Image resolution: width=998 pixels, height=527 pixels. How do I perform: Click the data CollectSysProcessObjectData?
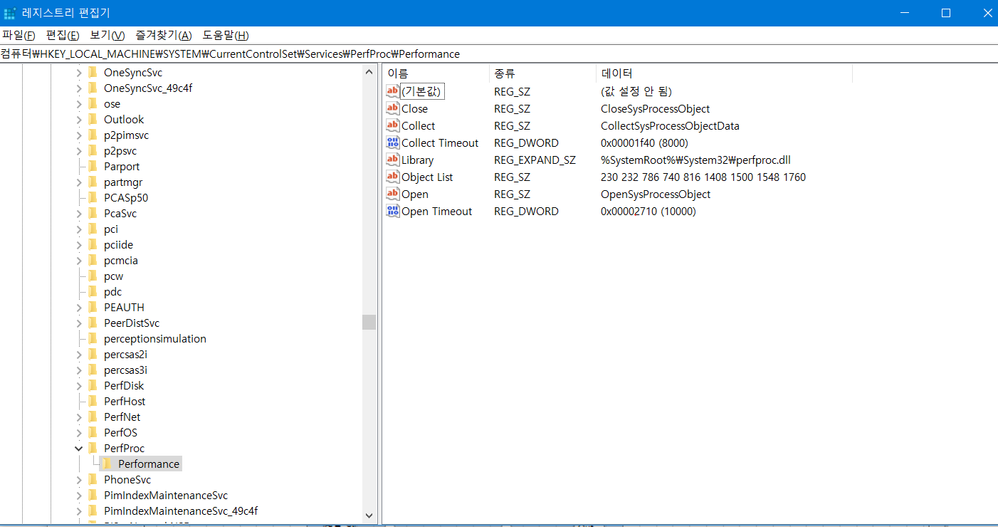click(670, 126)
